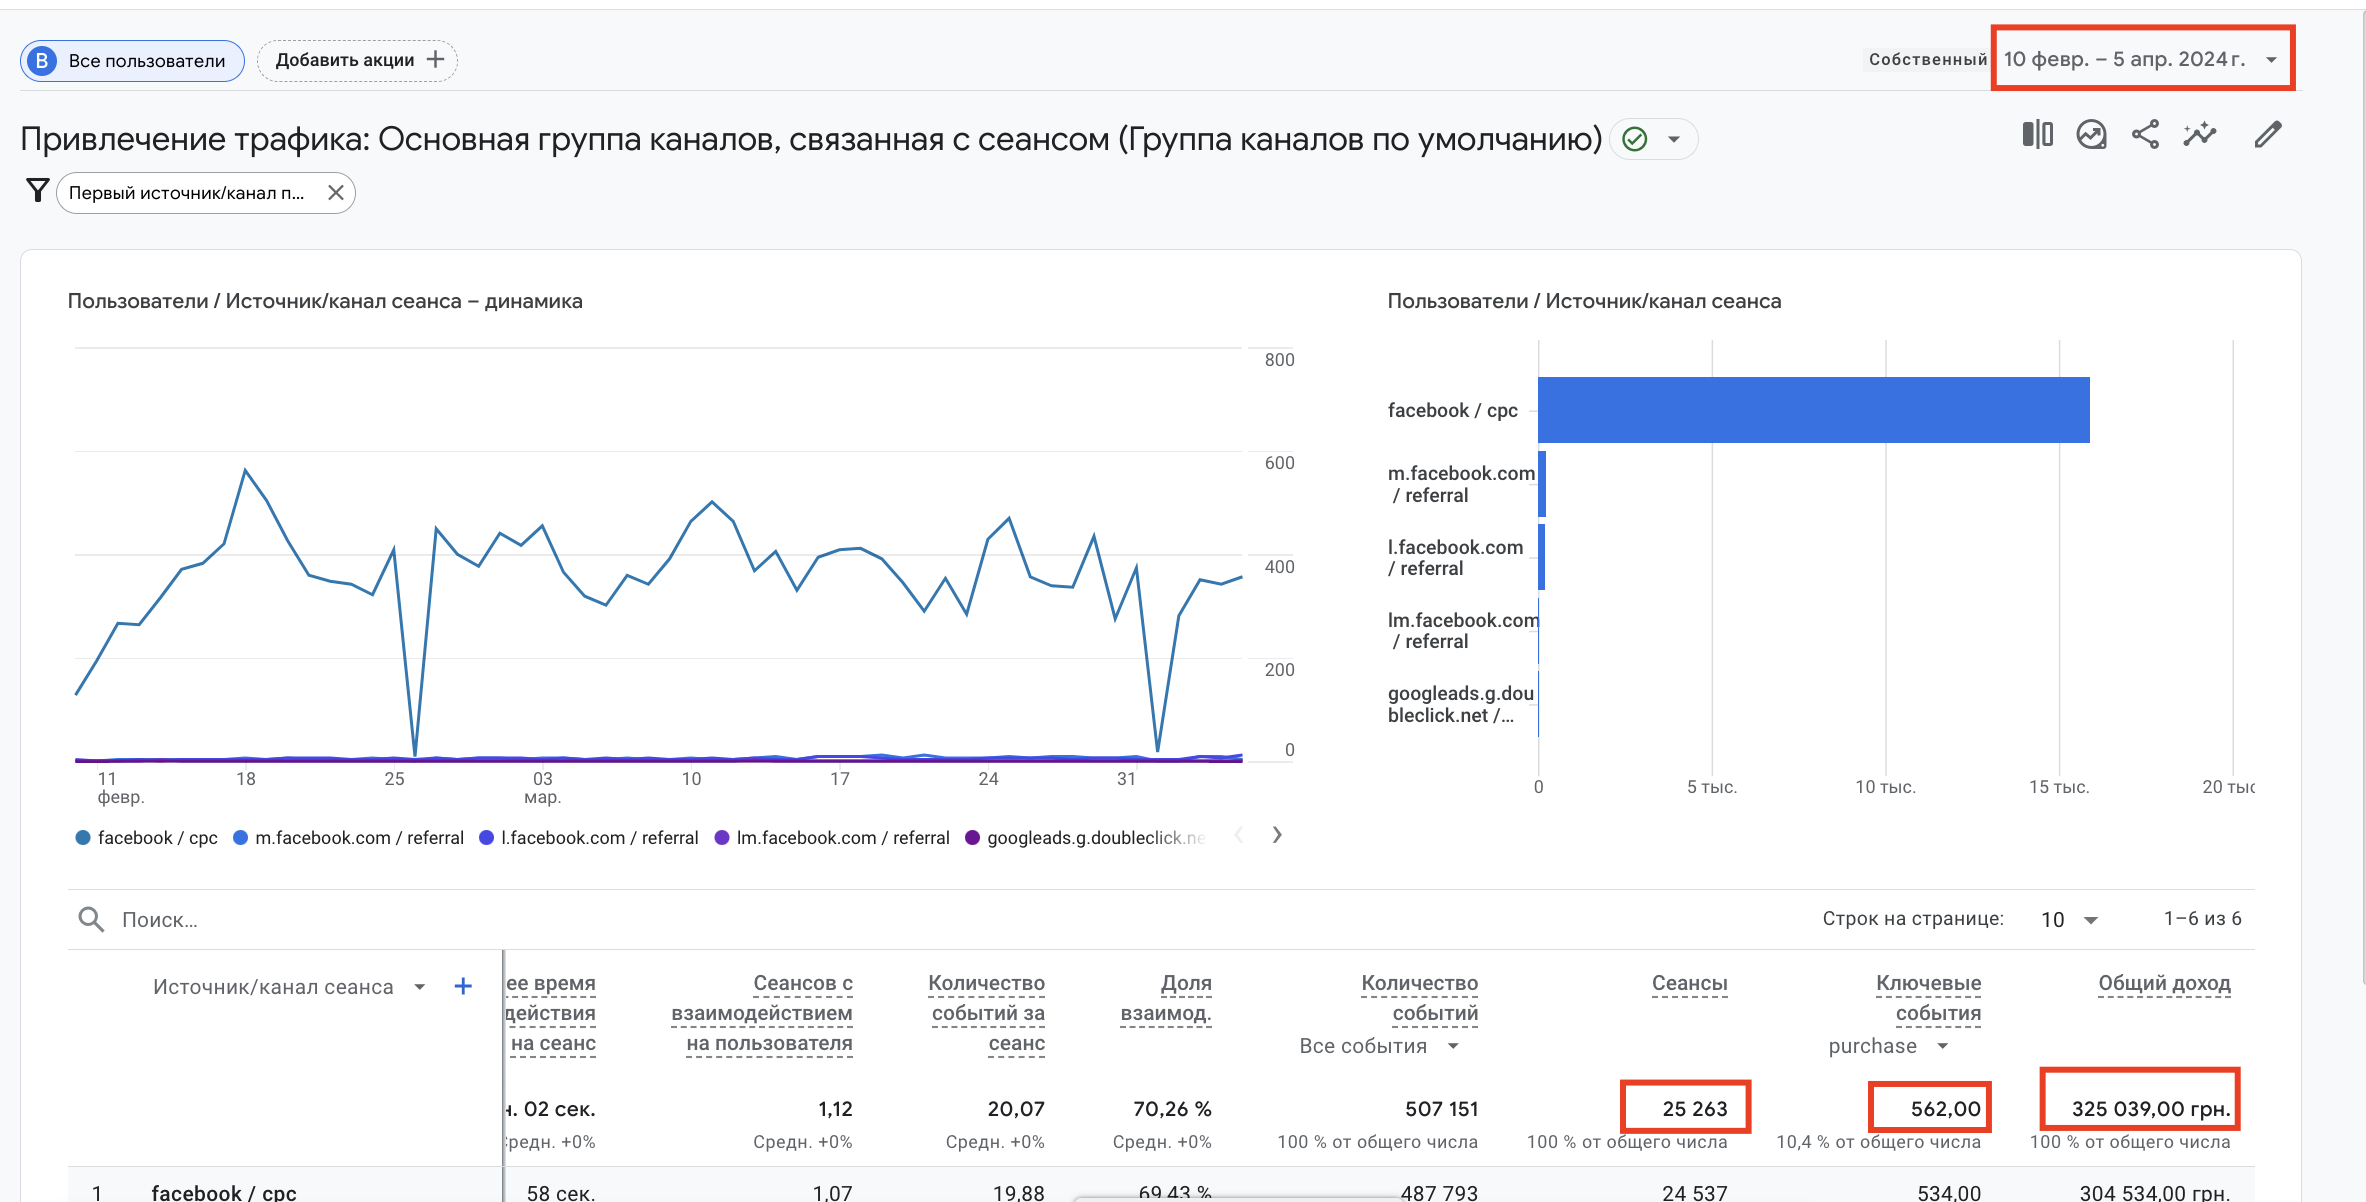Sort by Сеансов с взаимодействием на пользователя
Image resolution: width=2366 pixels, height=1202 pixels.
(762, 1013)
